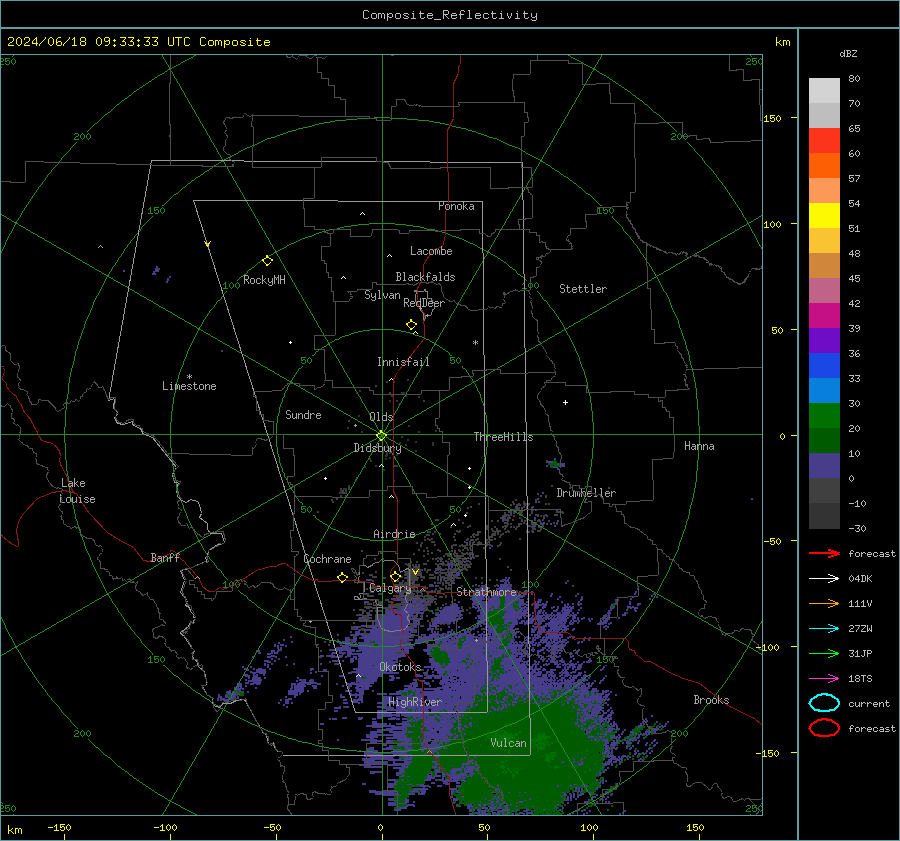The height and width of the screenshot is (841, 900).
Task: Click the HighRiver label
Action: point(414,702)
